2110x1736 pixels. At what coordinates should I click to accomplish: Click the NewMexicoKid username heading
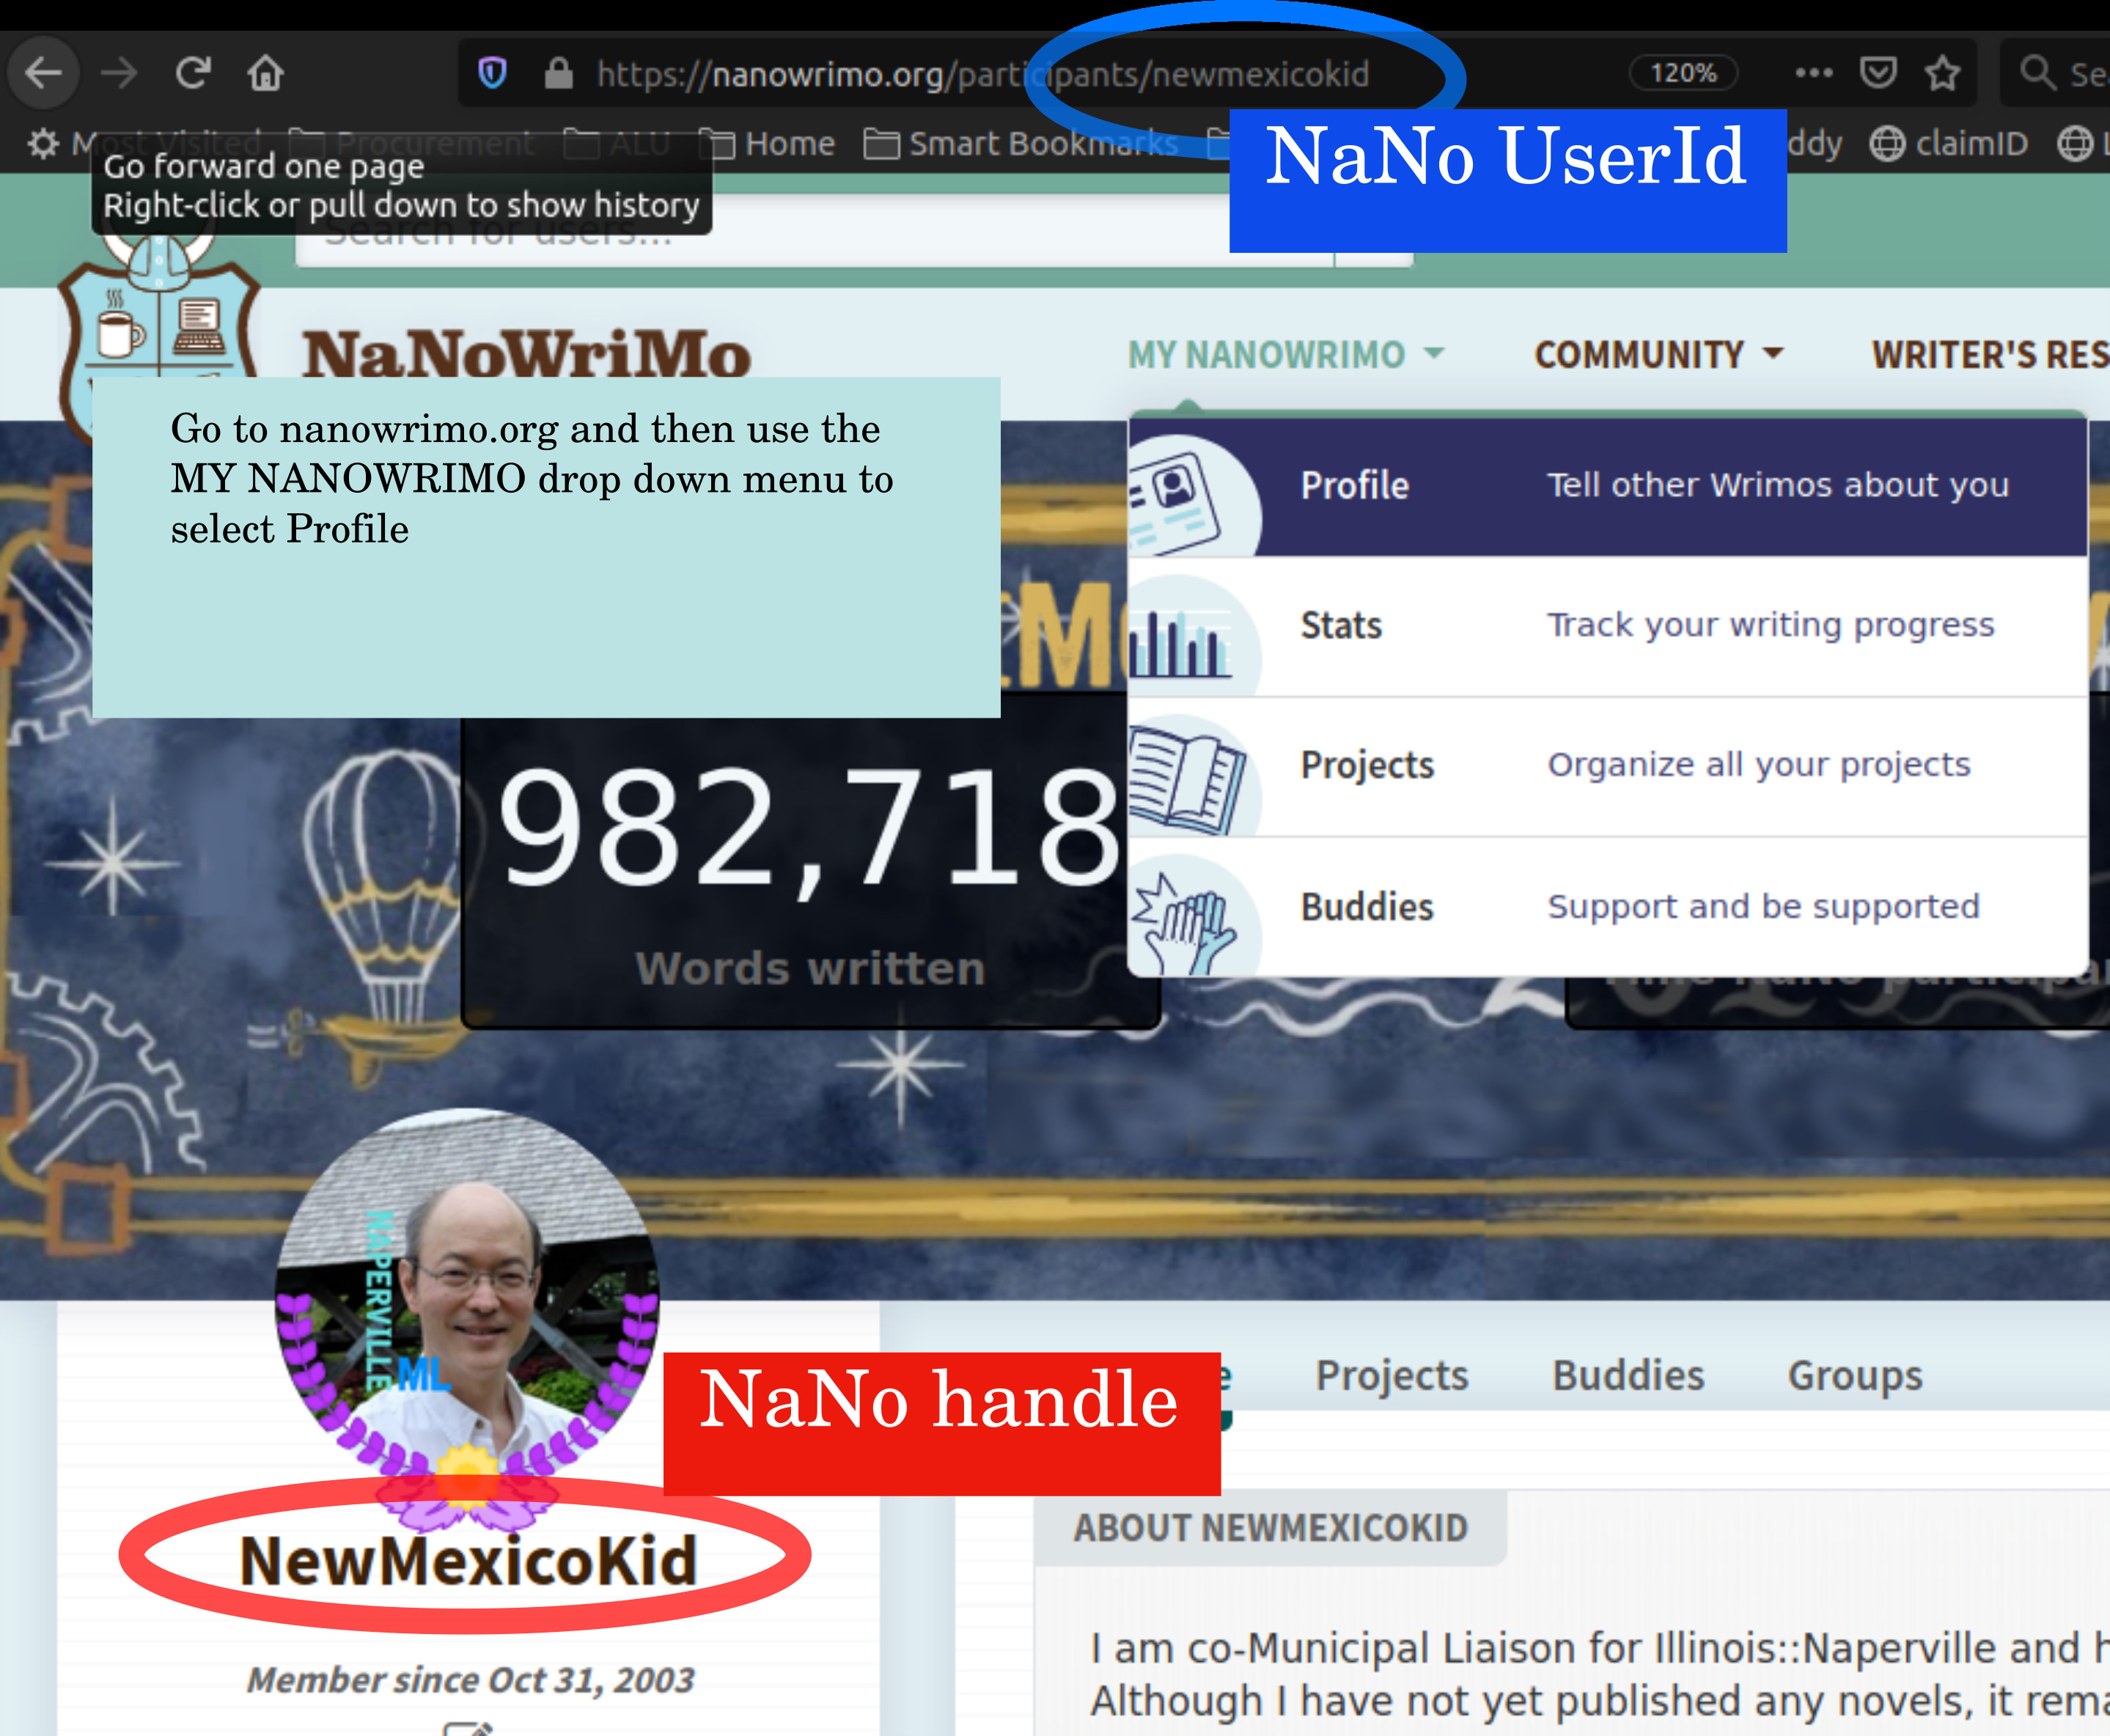coord(468,1561)
